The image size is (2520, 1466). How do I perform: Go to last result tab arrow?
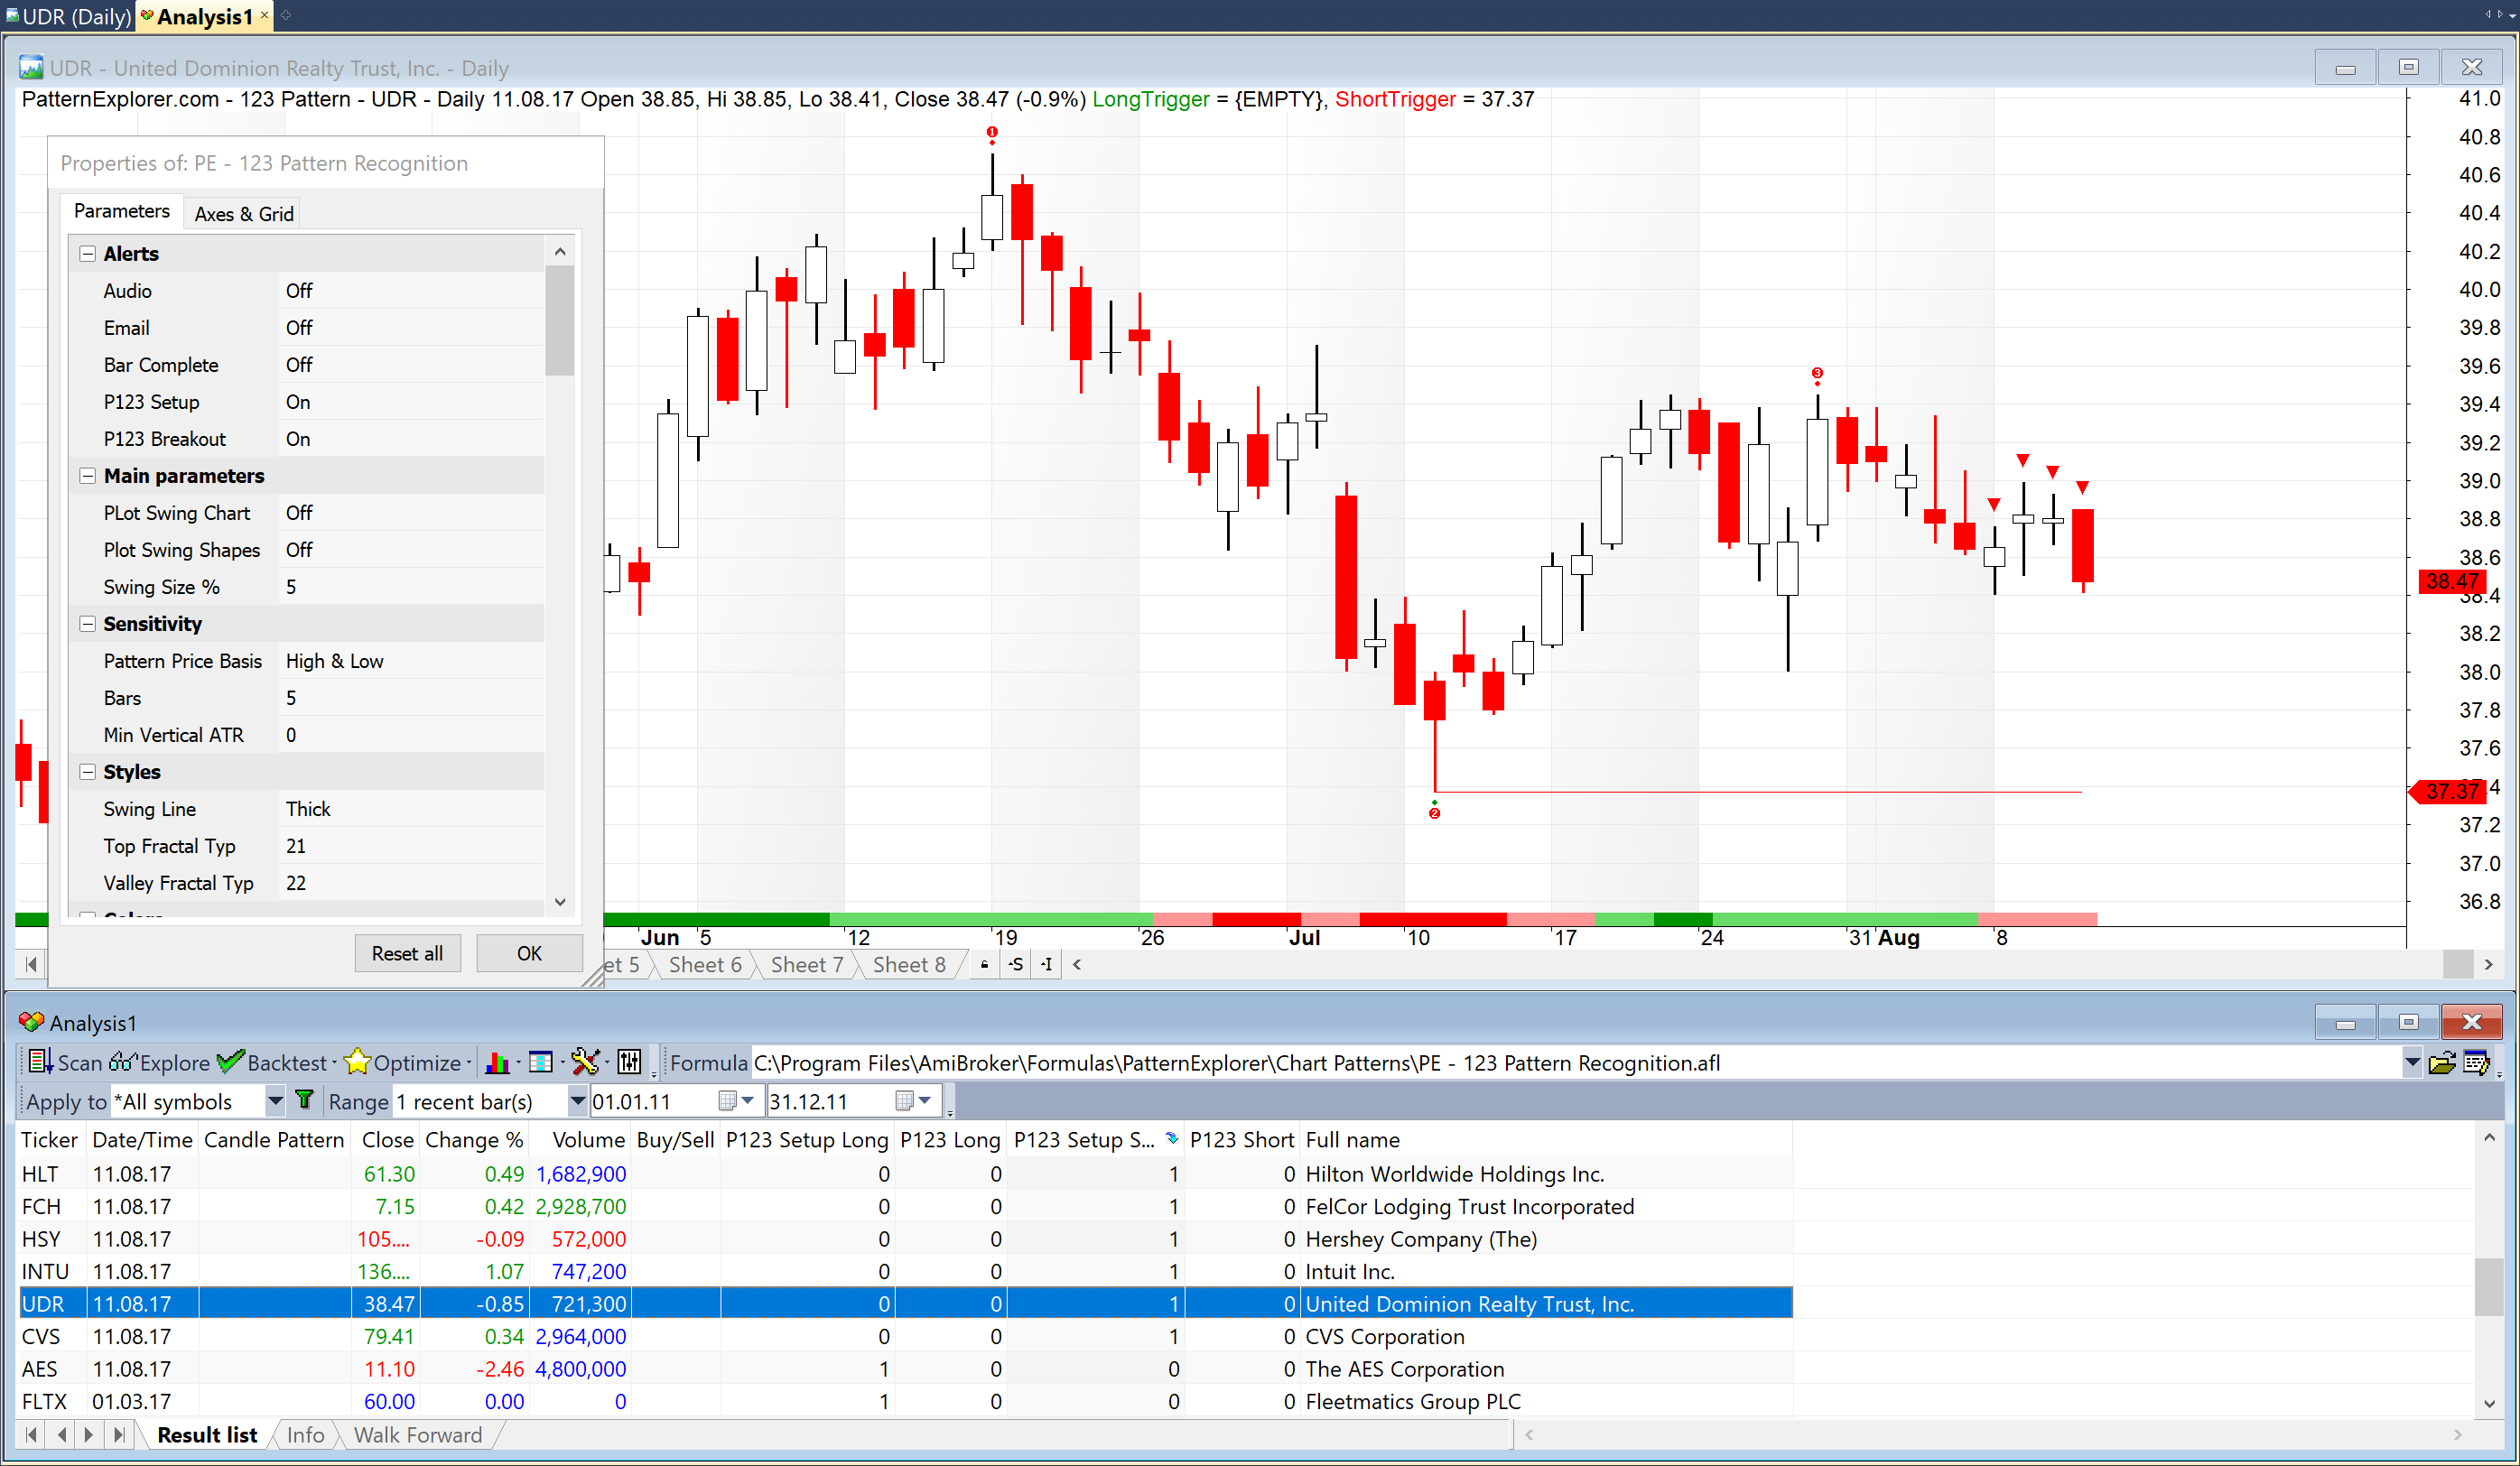coord(119,1434)
